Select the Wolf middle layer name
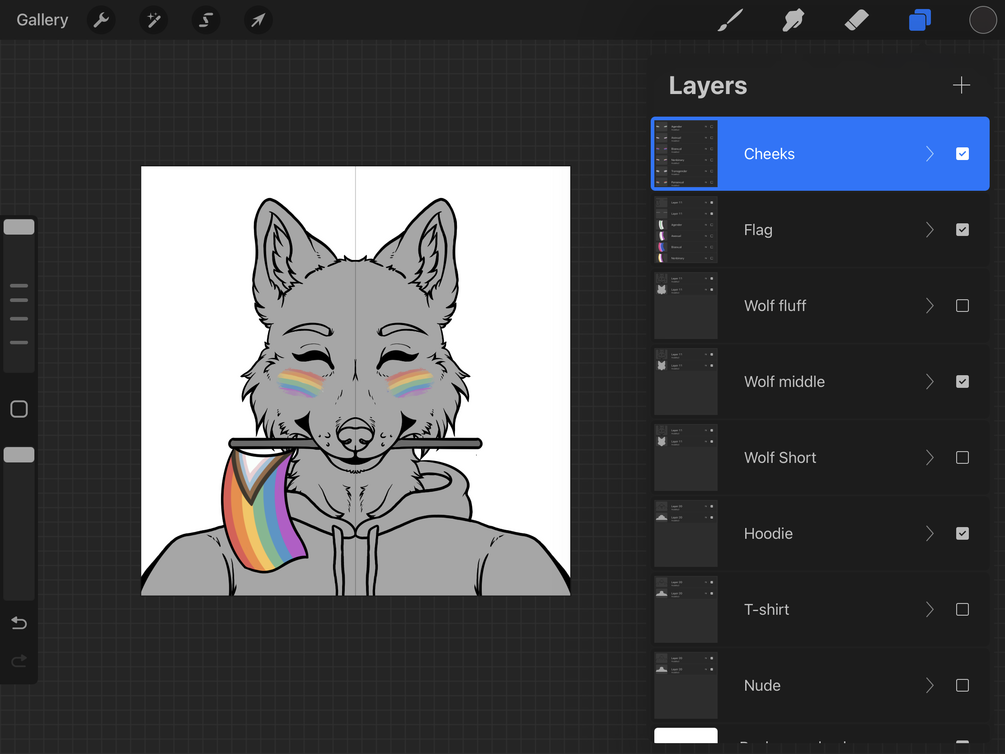The image size is (1005, 754). [x=784, y=381]
